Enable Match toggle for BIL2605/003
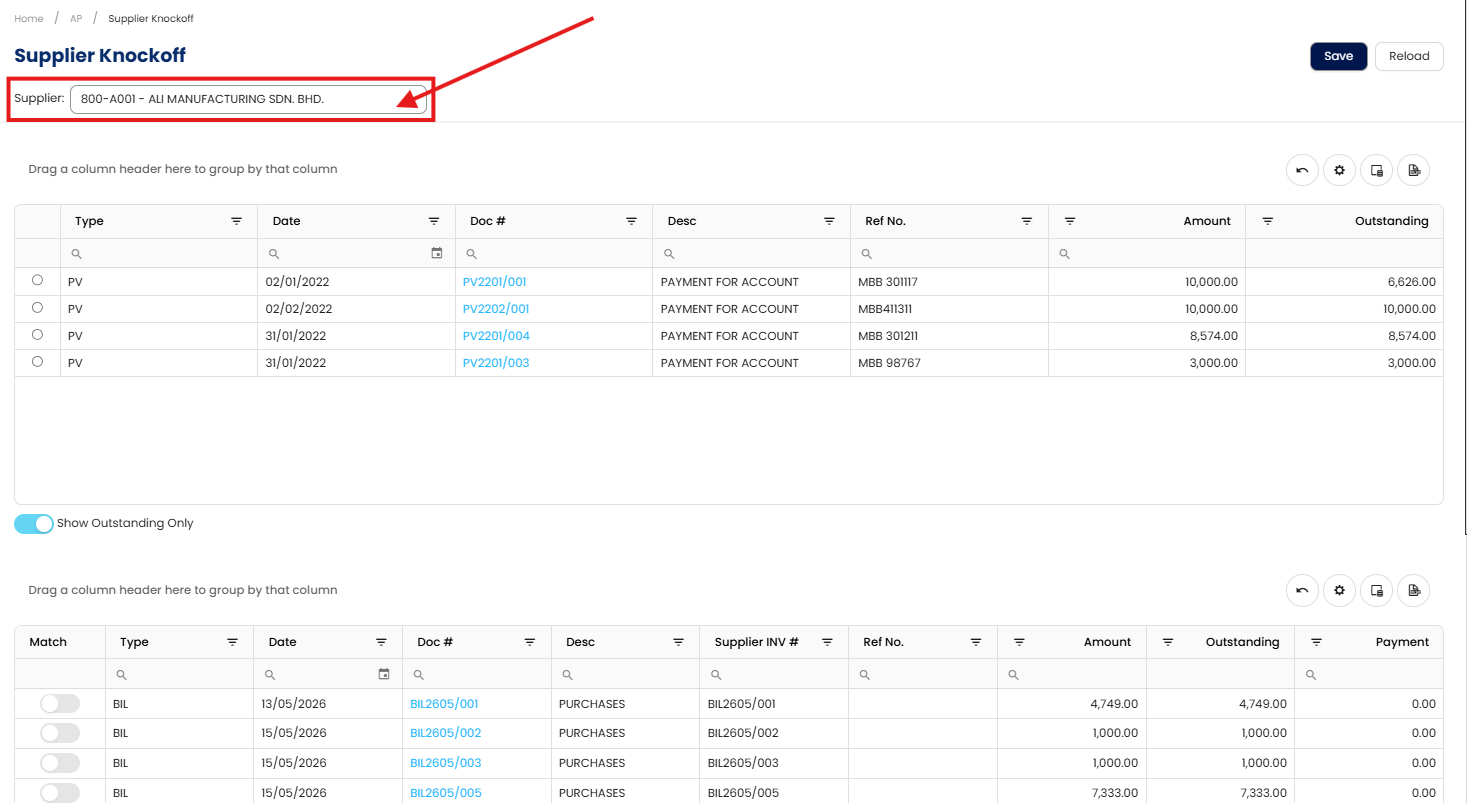1467x803 pixels. [x=60, y=763]
